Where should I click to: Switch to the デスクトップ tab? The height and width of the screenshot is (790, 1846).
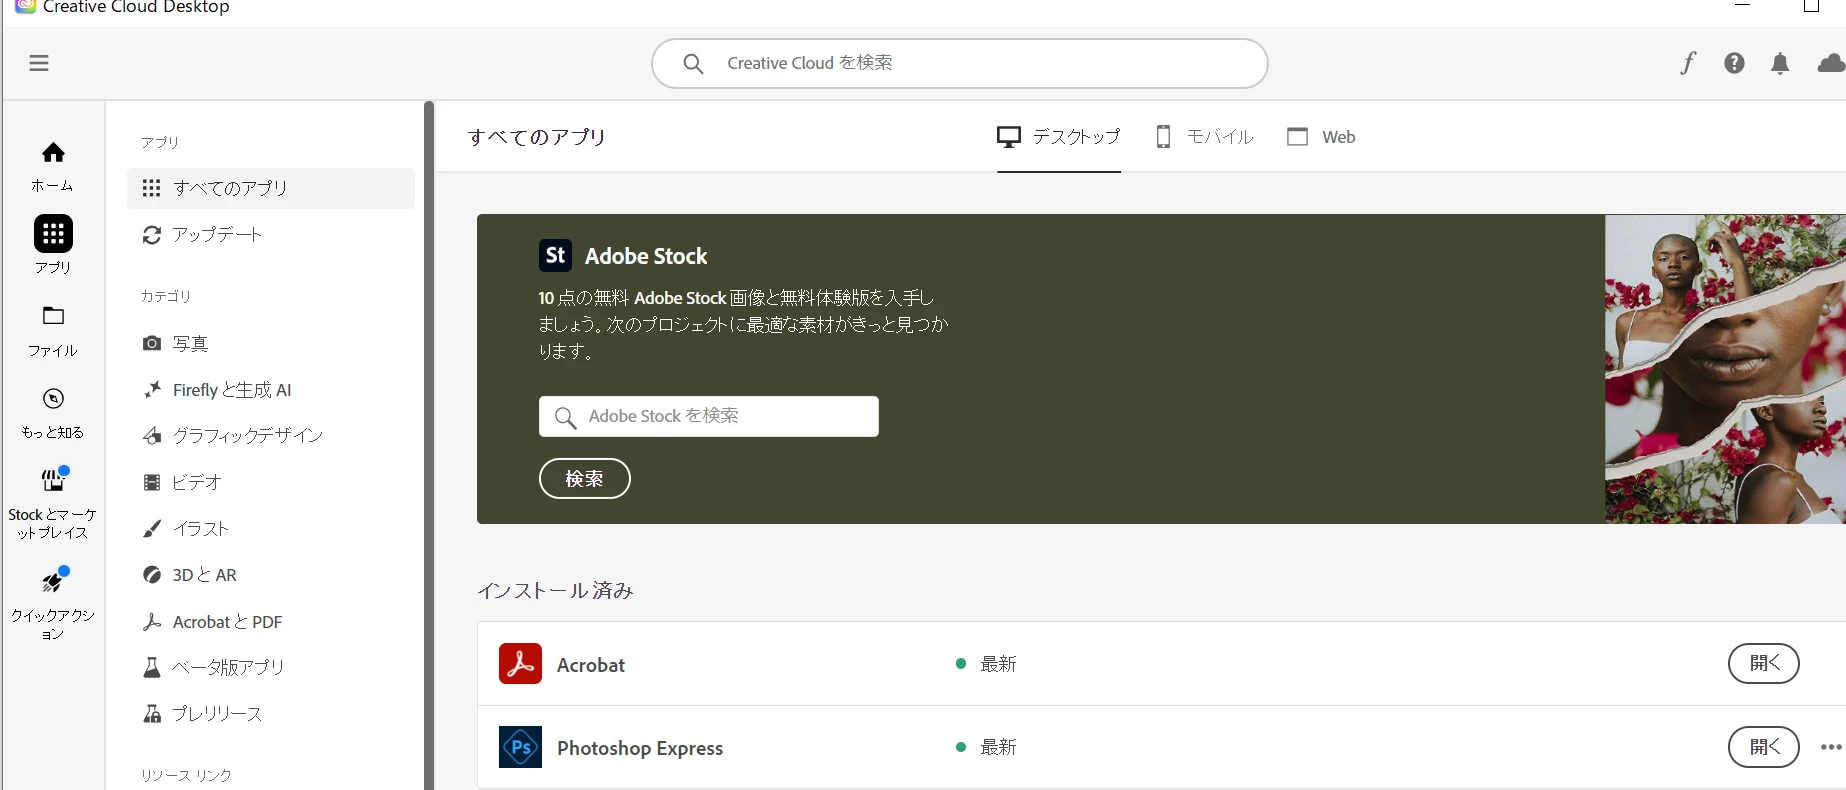click(1059, 137)
